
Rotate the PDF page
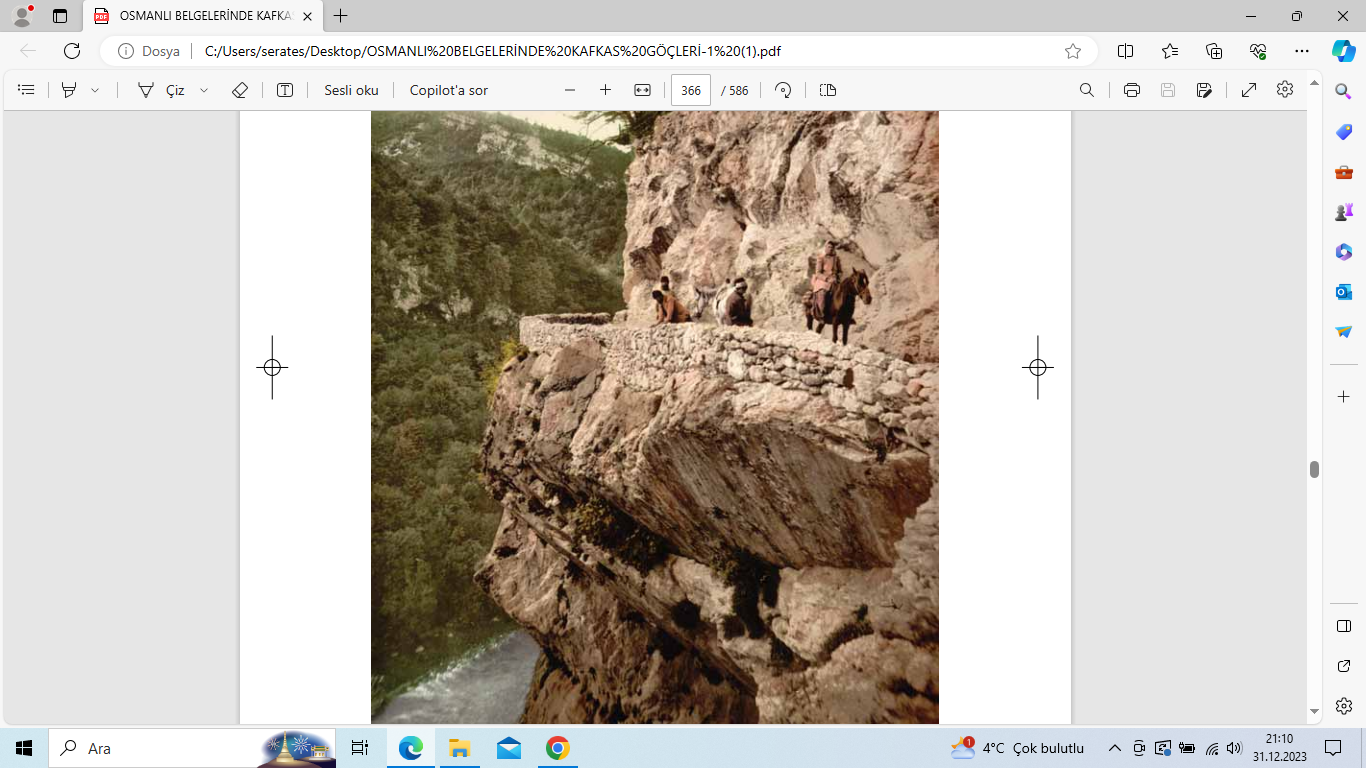[784, 90]
